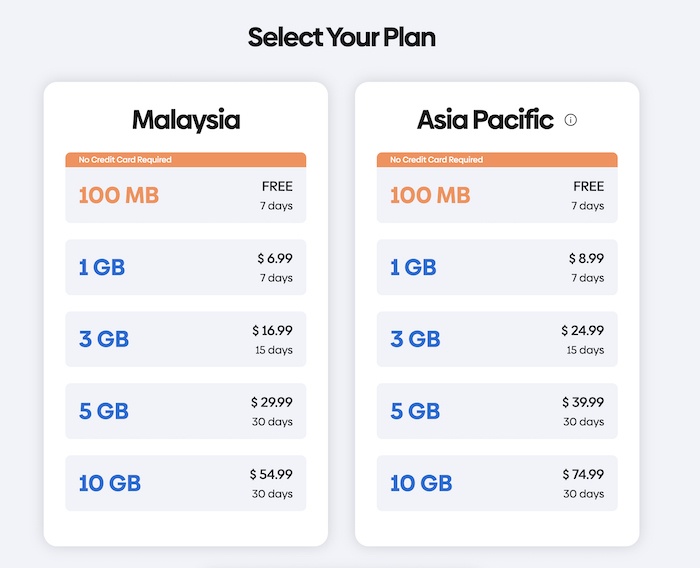Select the free 100 MB Asia Pacific plan
Viewport: 700px width, 568px height.
coord(497,195)
